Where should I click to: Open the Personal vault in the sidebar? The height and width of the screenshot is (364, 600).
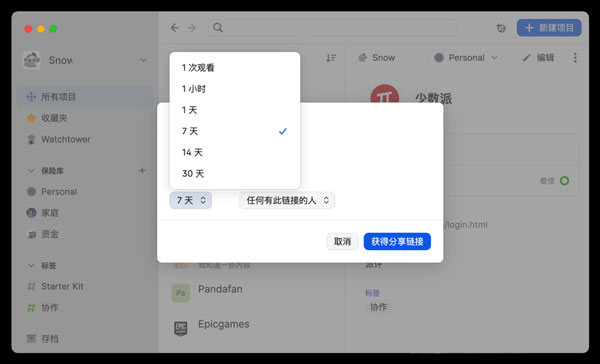(x=86, y=192)
